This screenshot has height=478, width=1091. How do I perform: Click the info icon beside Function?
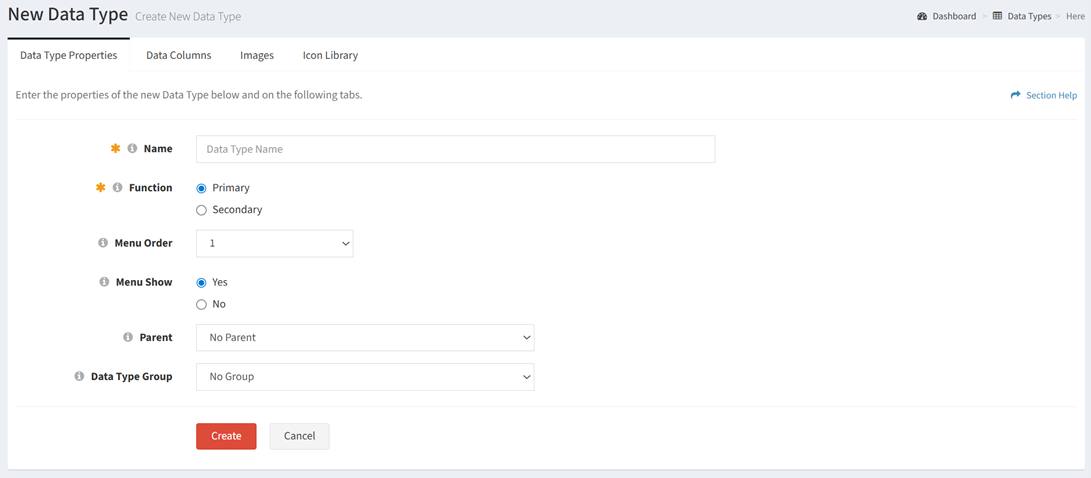click(118, 188)
